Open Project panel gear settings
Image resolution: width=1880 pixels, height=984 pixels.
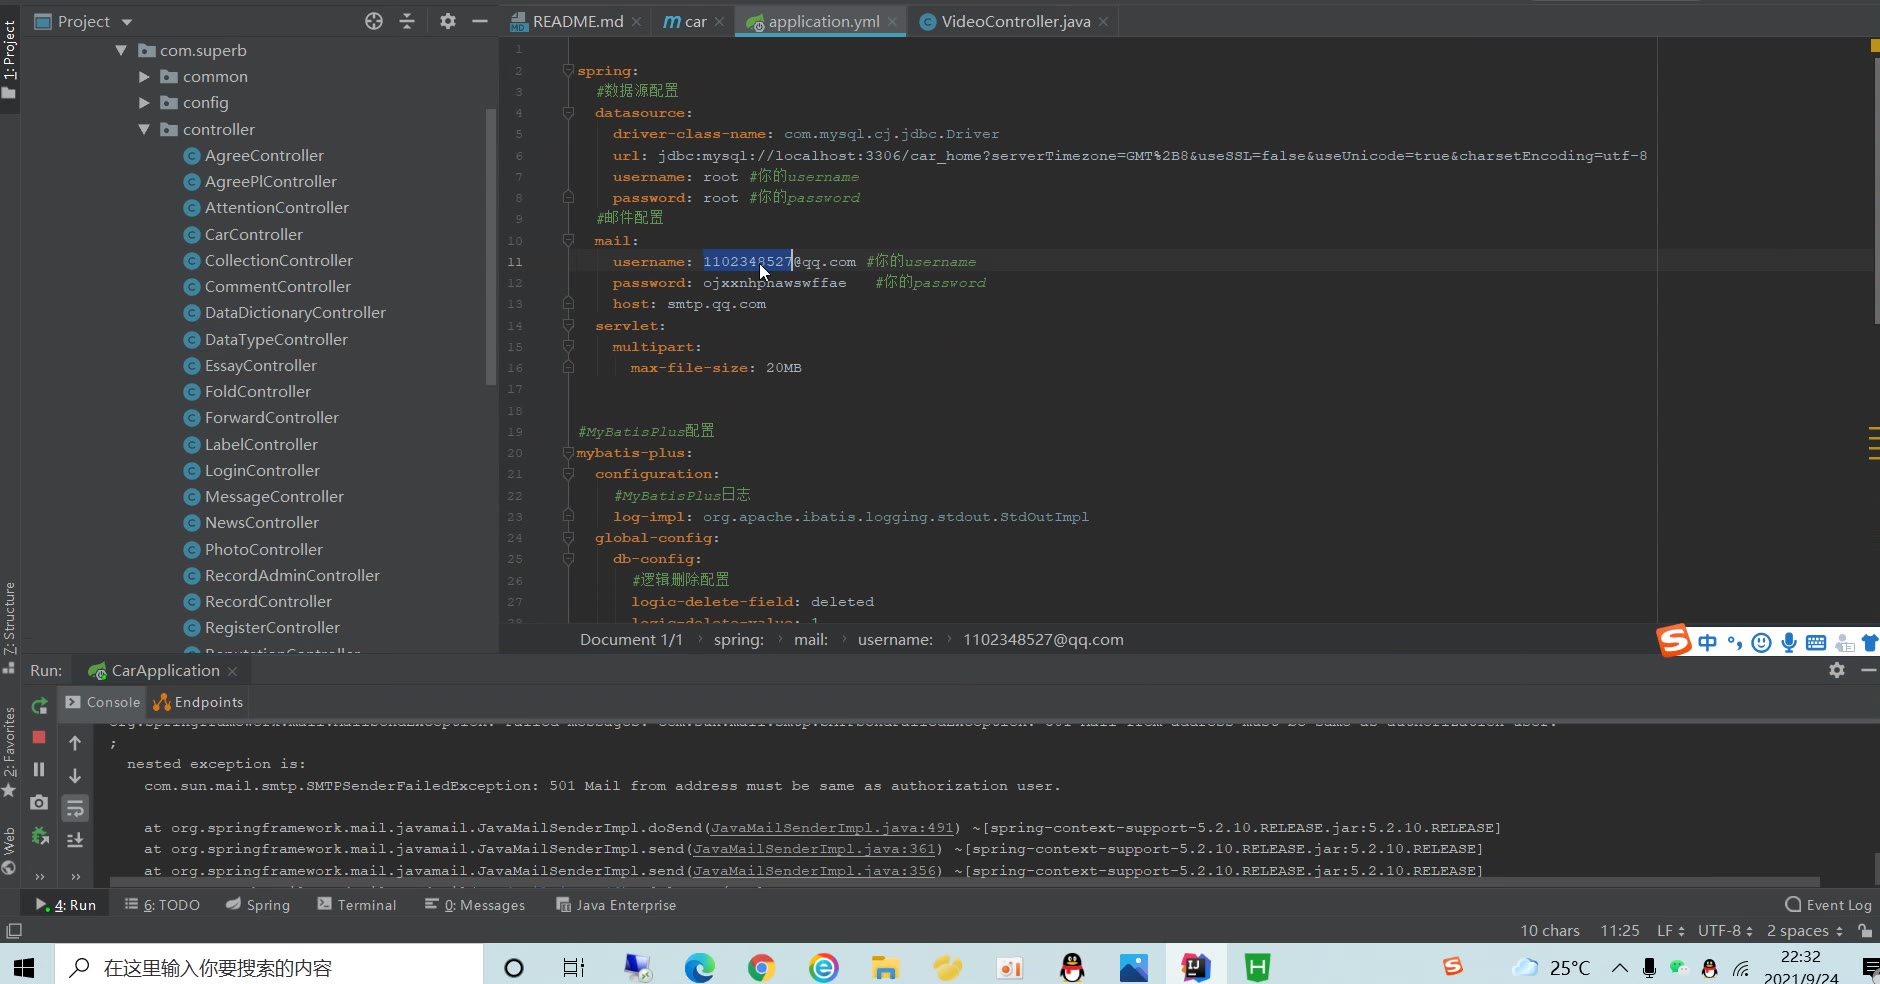point(448,21)
